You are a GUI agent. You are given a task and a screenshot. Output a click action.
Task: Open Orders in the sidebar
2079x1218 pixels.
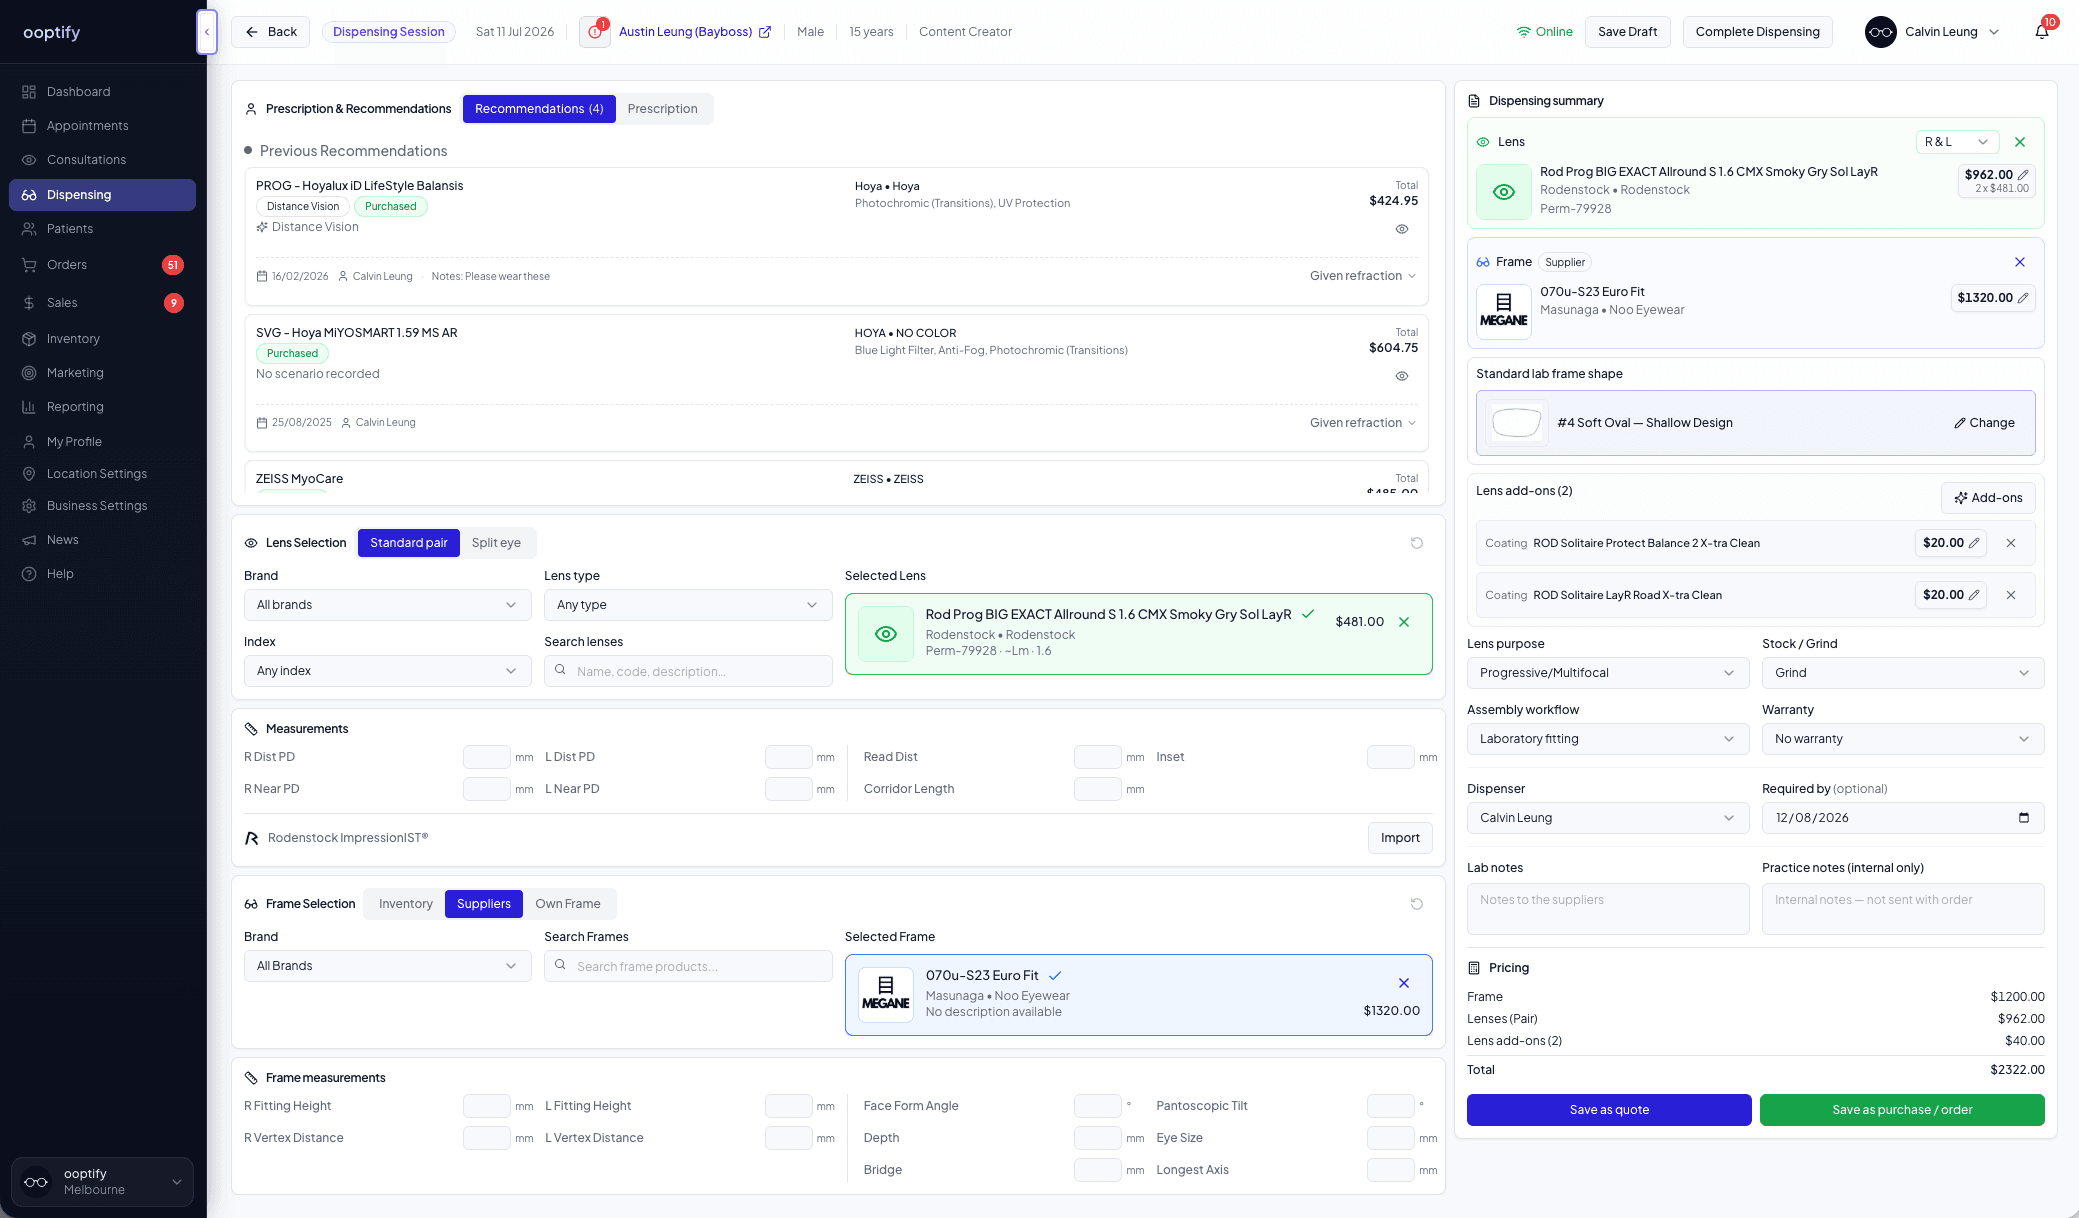point(102,265)
